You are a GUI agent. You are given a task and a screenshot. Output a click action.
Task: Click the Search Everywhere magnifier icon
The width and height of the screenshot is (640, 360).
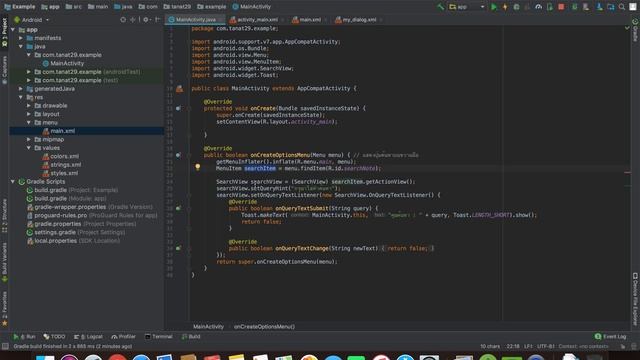tap(622, 7)
